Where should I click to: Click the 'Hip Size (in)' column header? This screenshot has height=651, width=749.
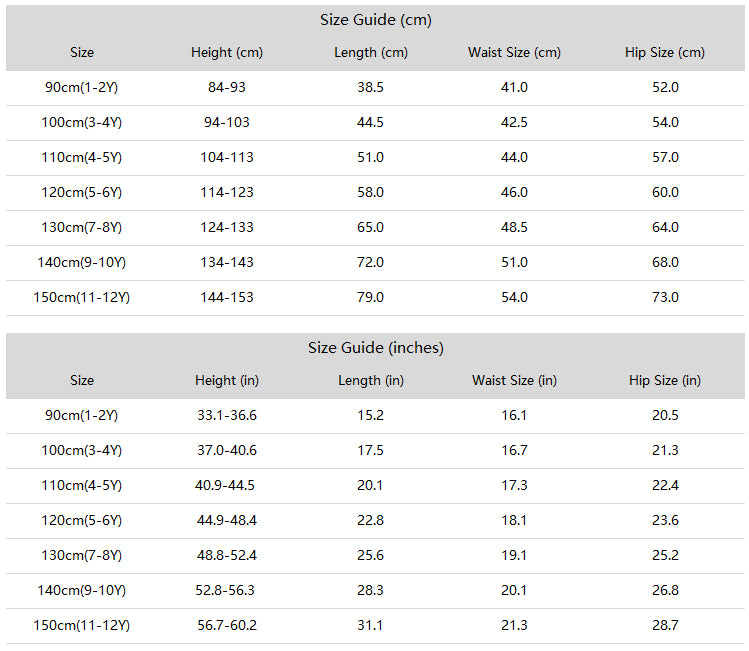(x=665, y=381)
